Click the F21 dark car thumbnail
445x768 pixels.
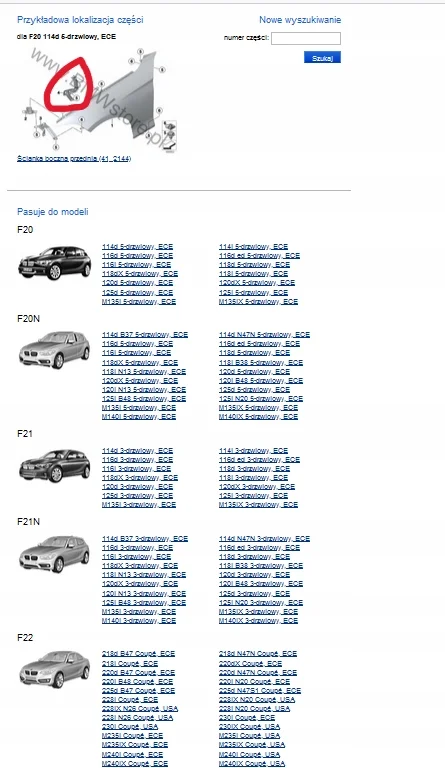[x=55, y=466]
